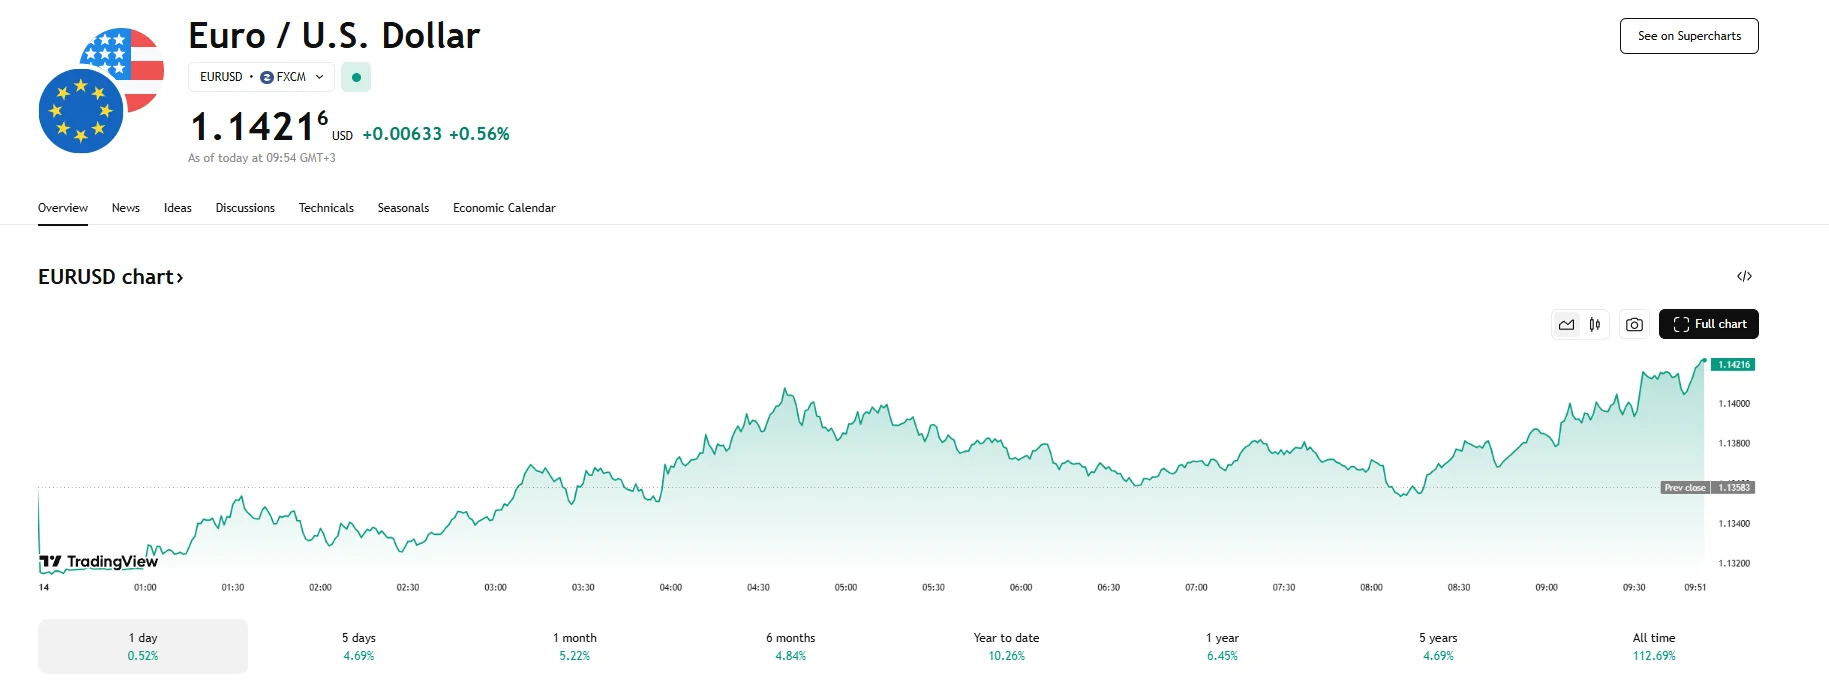Select the 5 days time range
This screenshot has height=695, width=1829.
pyautogui.click(x=359, y=646)
